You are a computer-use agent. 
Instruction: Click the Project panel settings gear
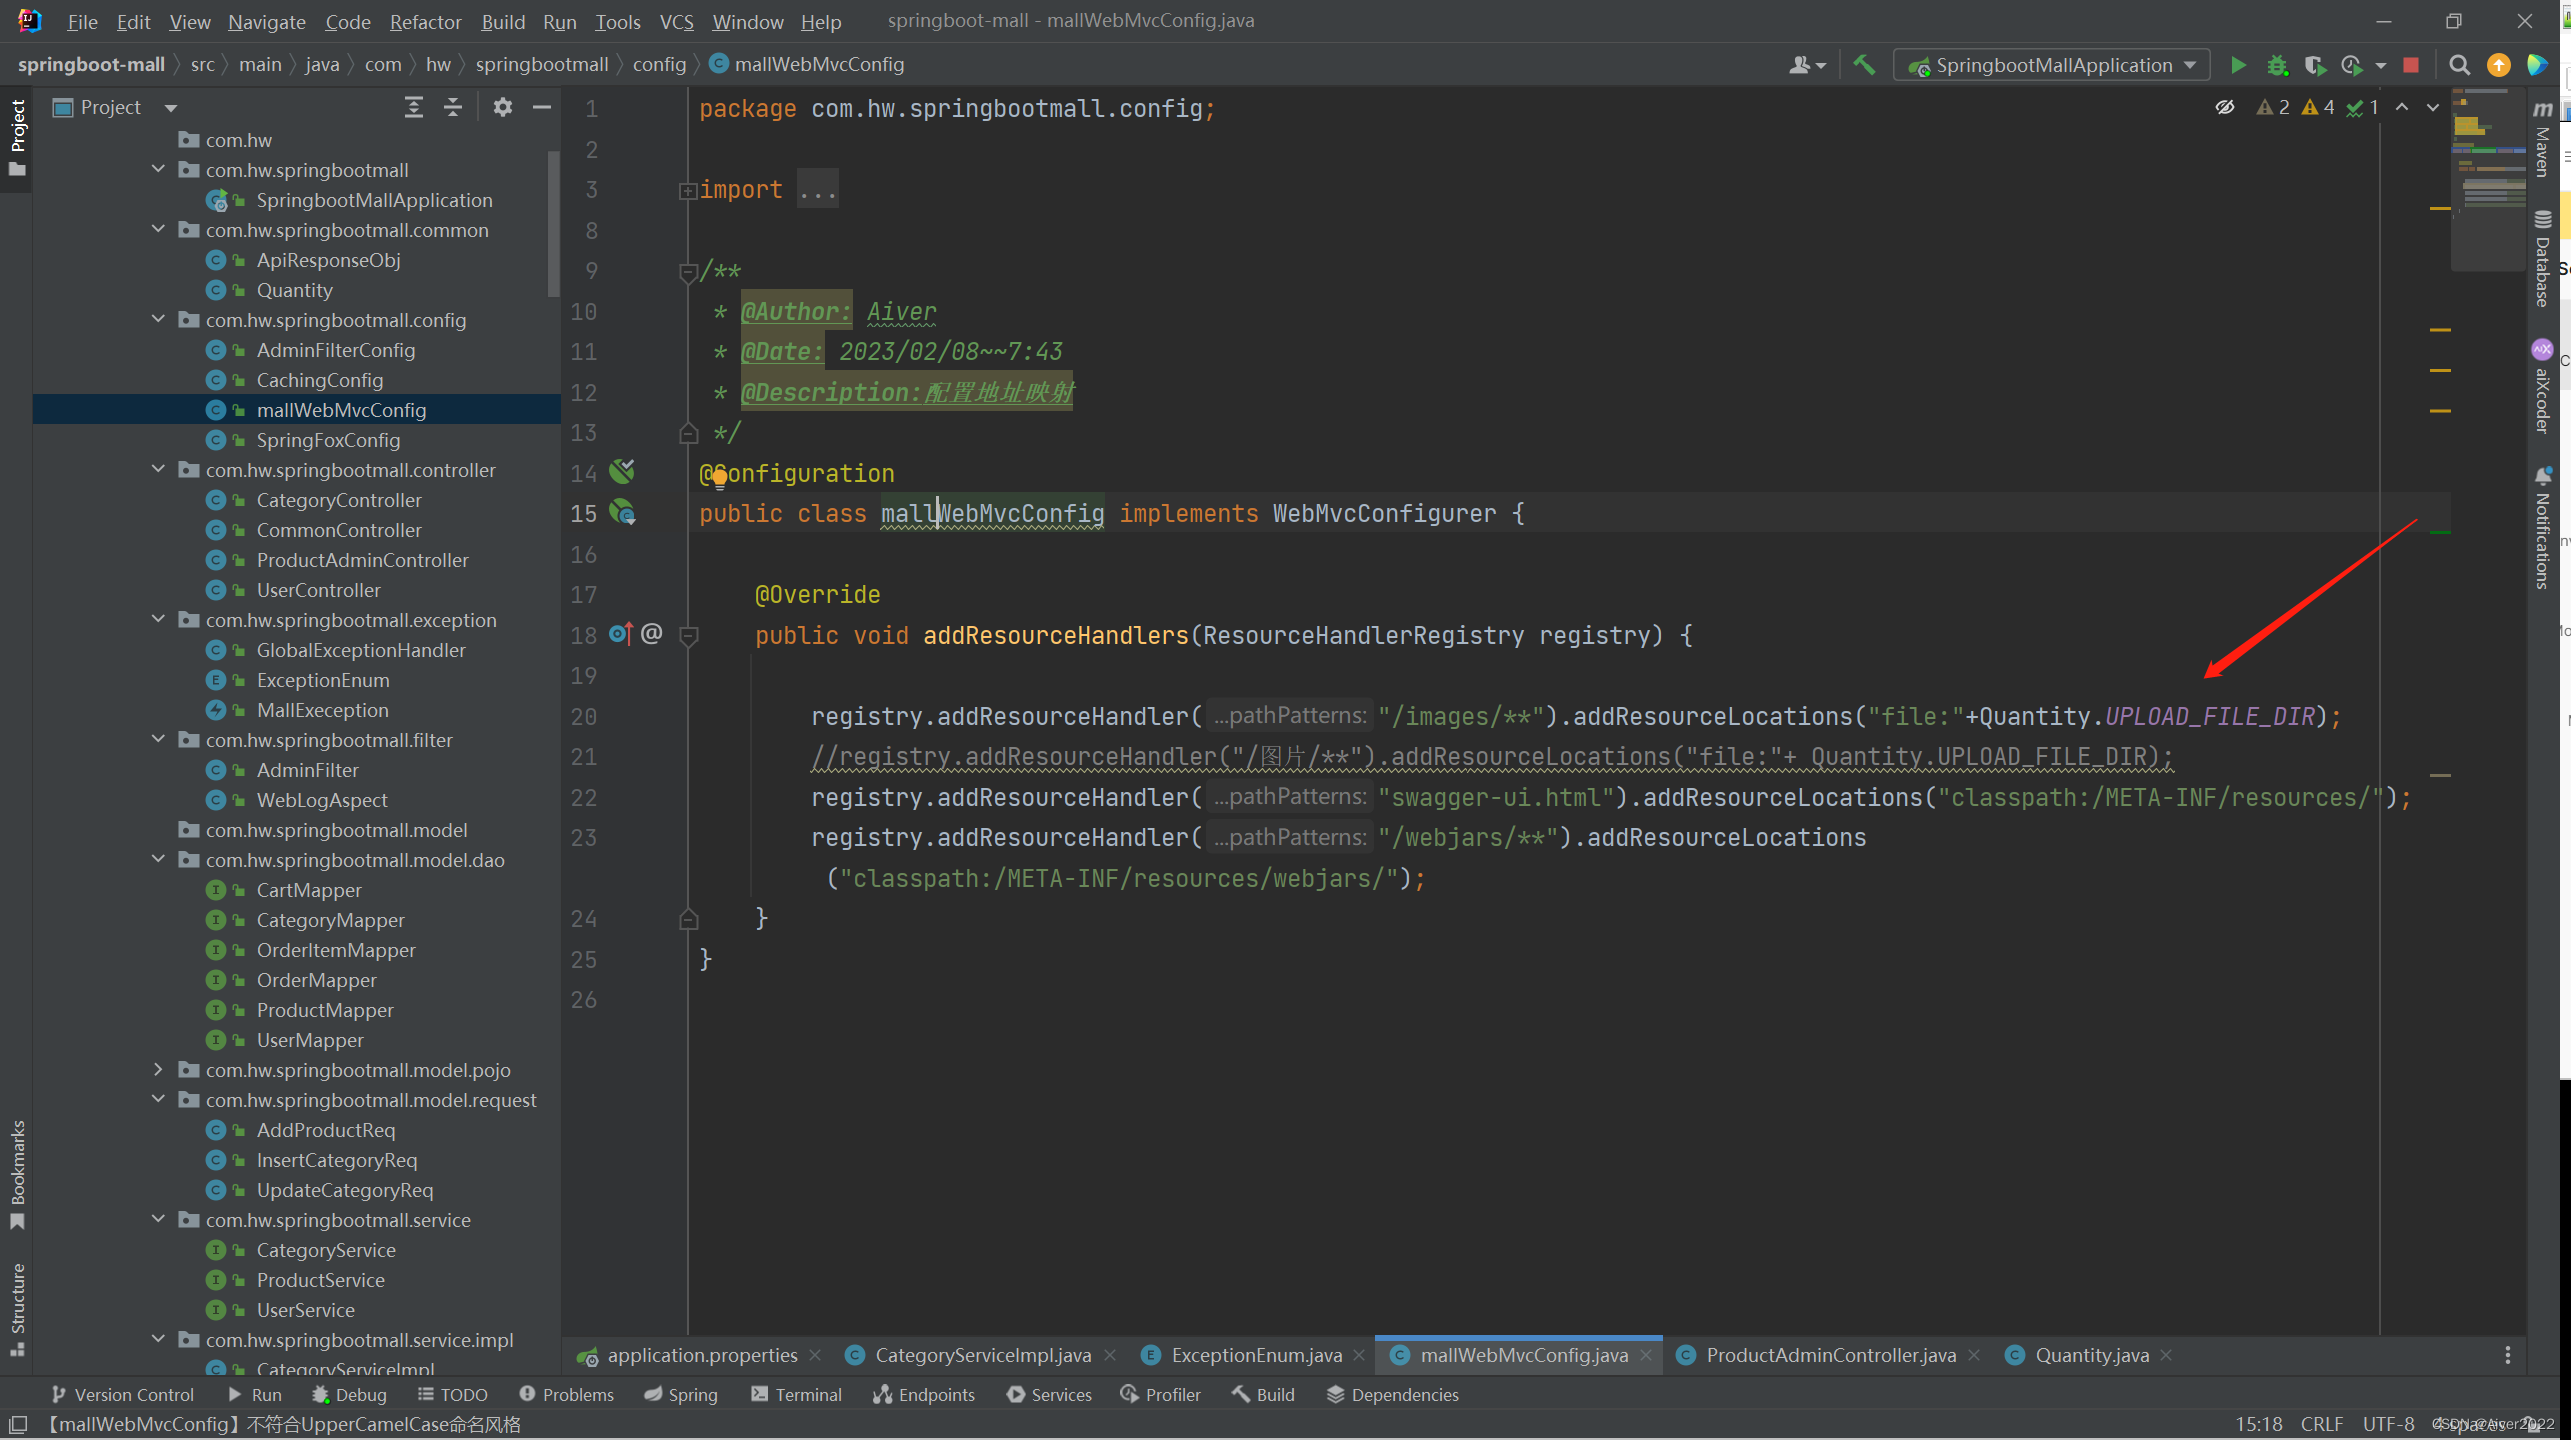(x=502, y=107)
